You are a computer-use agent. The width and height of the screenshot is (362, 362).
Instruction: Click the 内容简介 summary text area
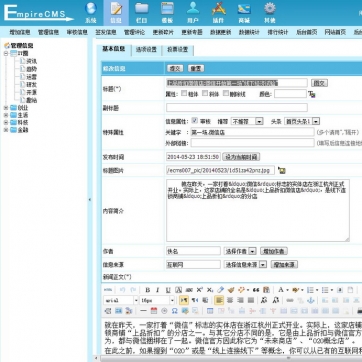click(x=258, y=210)
